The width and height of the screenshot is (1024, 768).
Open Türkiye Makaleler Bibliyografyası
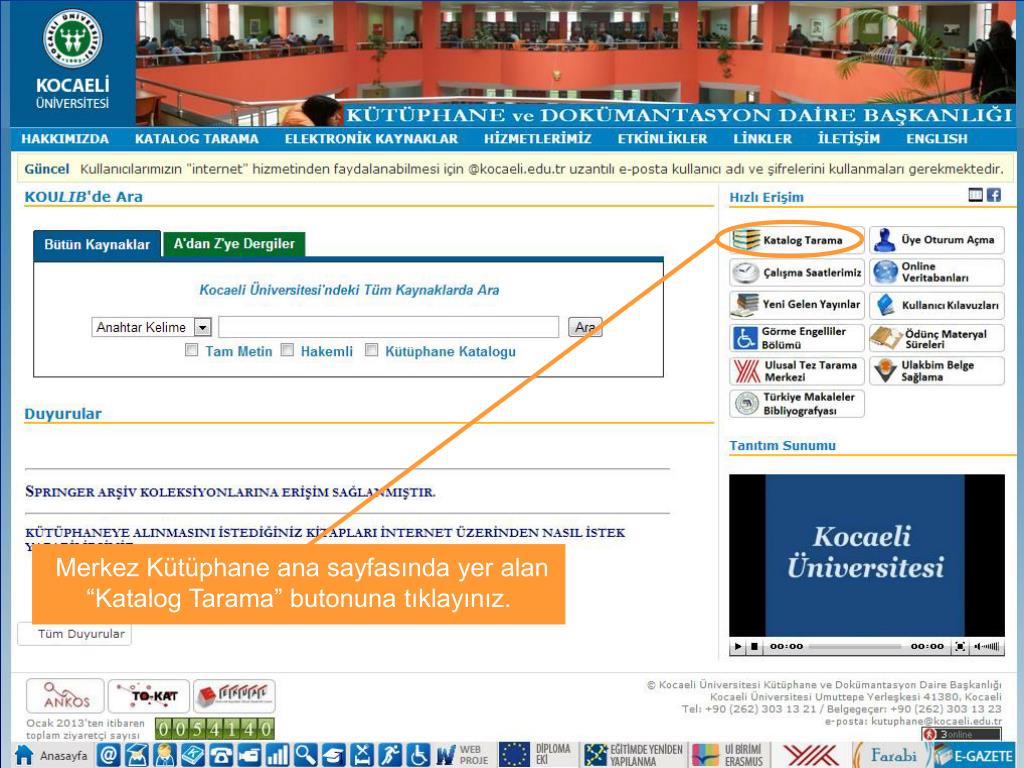pyautogui.click(x=797, y=404)
